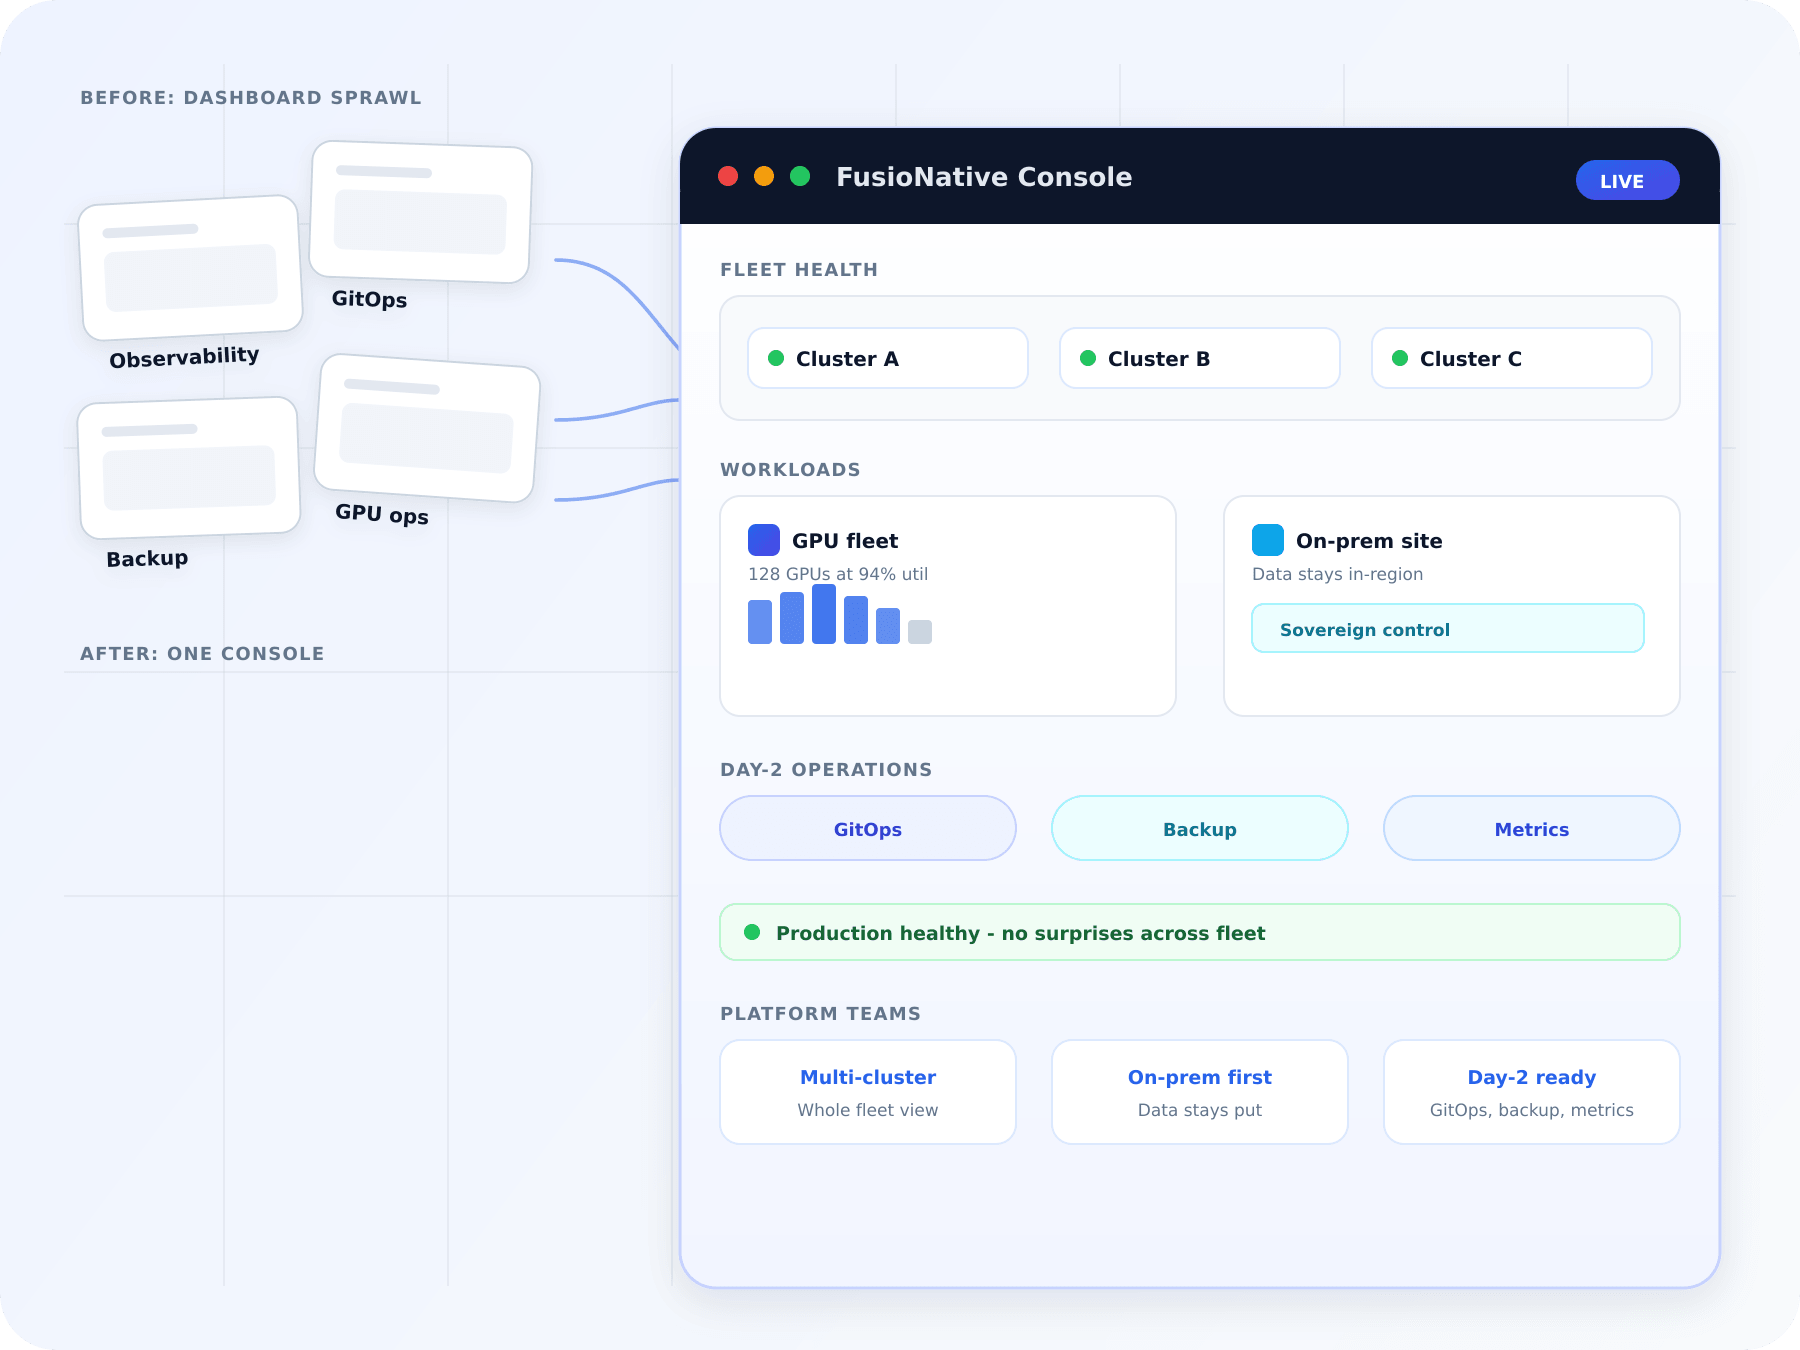This screenshot has height=1350, width=1800.
Task: Click Cluster A green status dot
Action: pyautogui.click(x=776, y=358)
